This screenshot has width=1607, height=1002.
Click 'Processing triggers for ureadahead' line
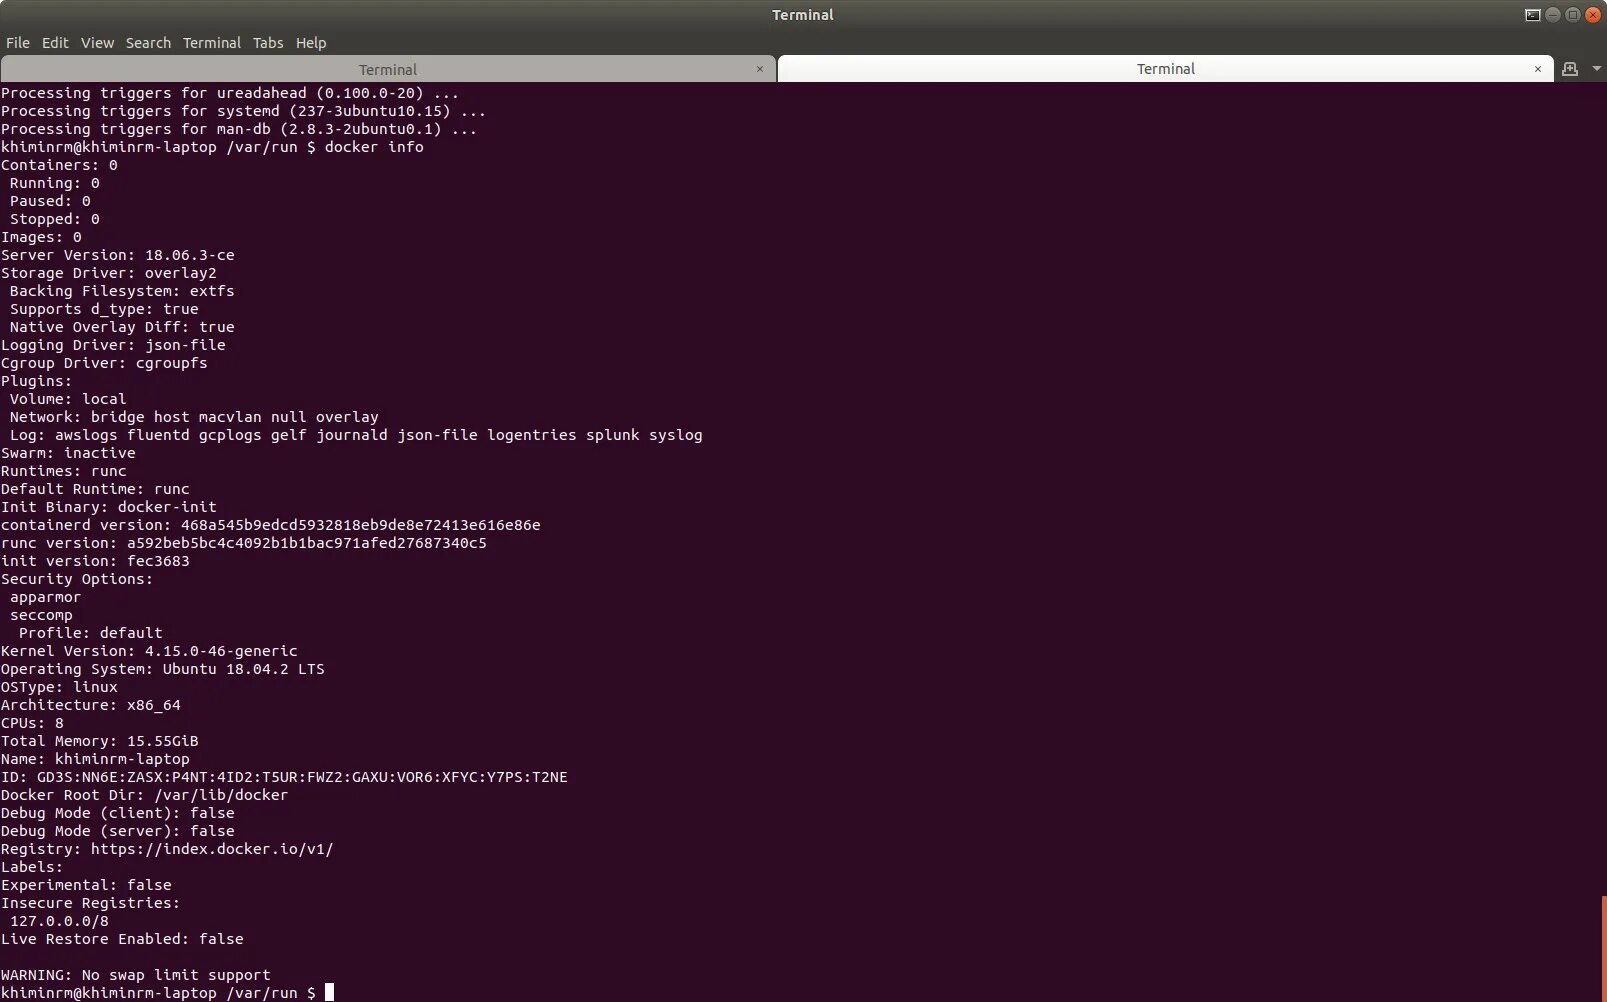tap(230, 93)
